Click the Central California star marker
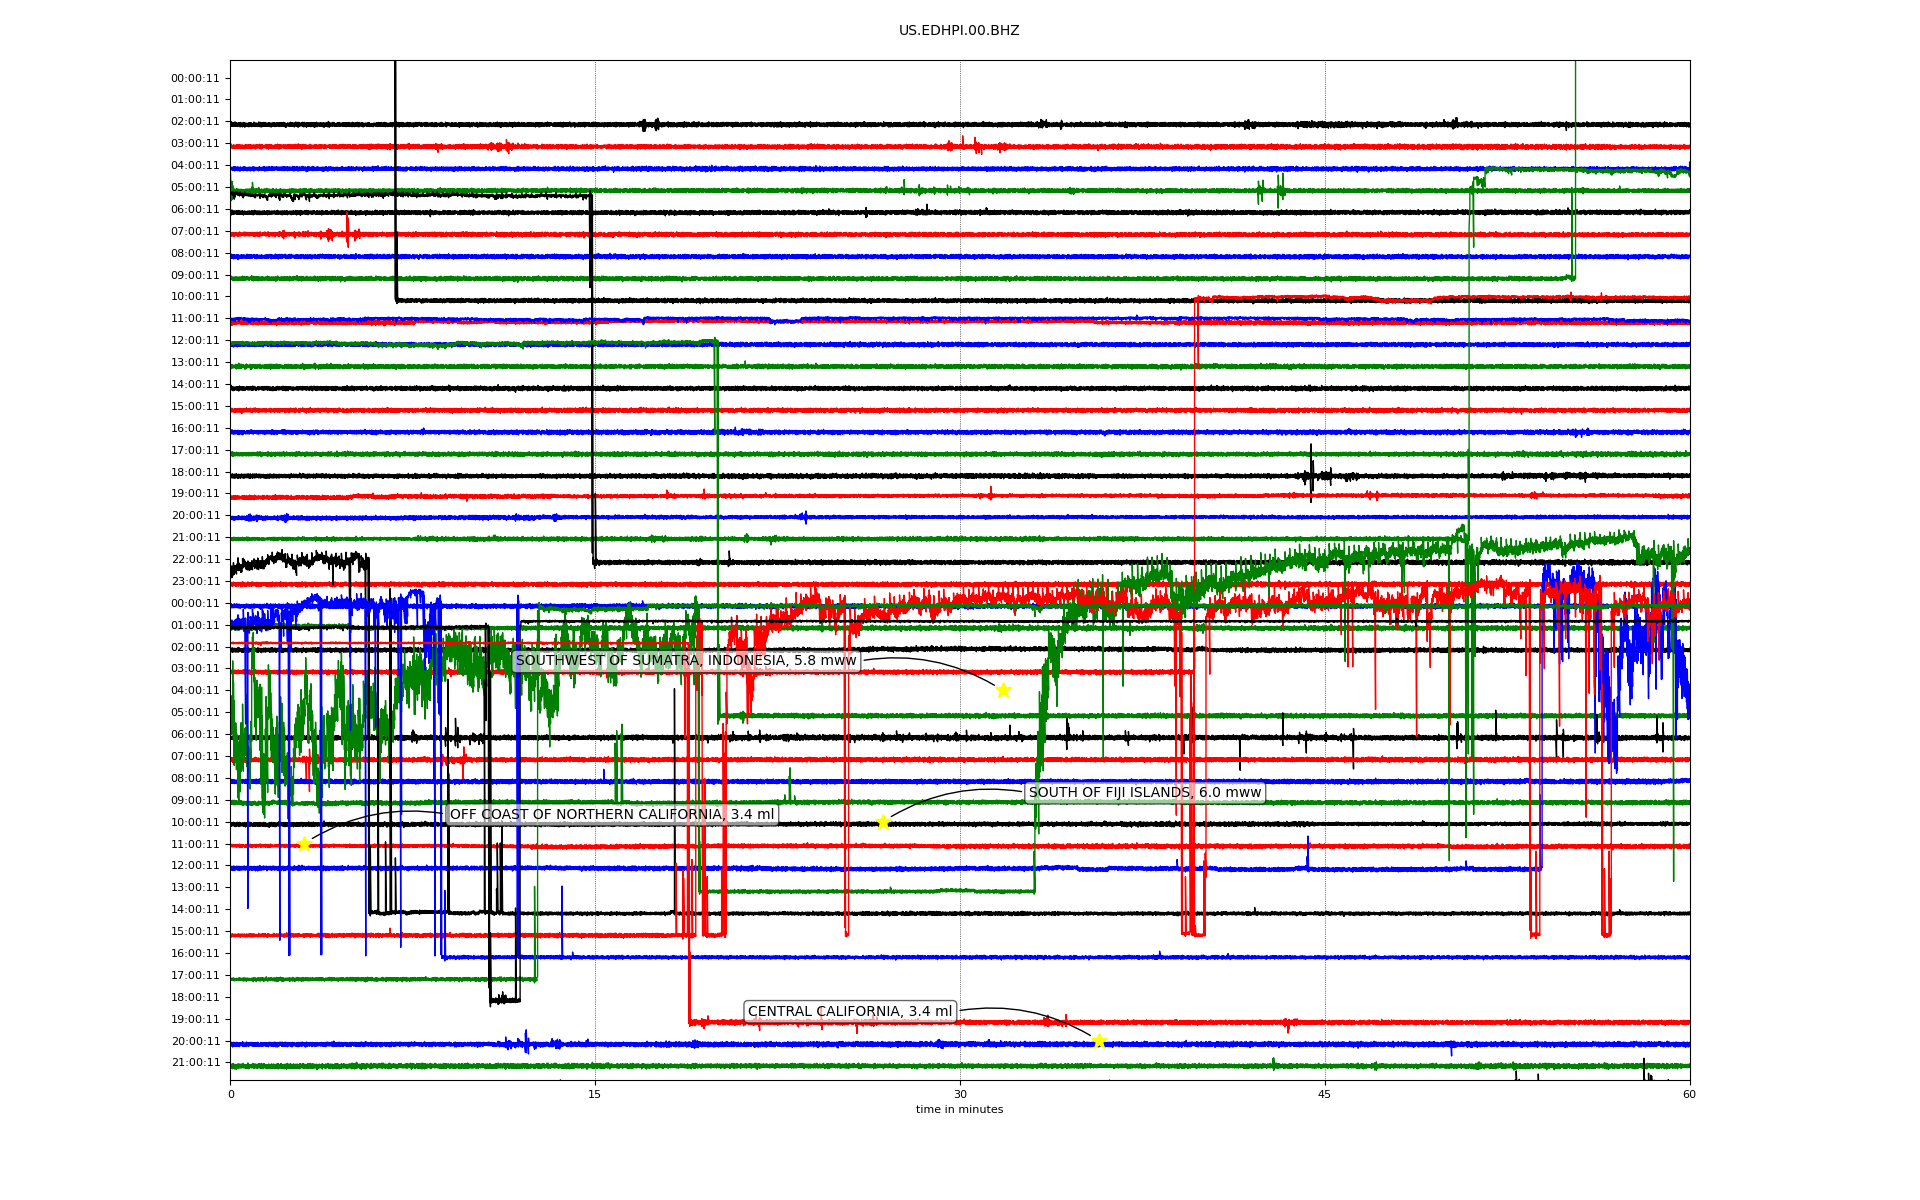1920x1200 pixels. click(1099, 1041)
